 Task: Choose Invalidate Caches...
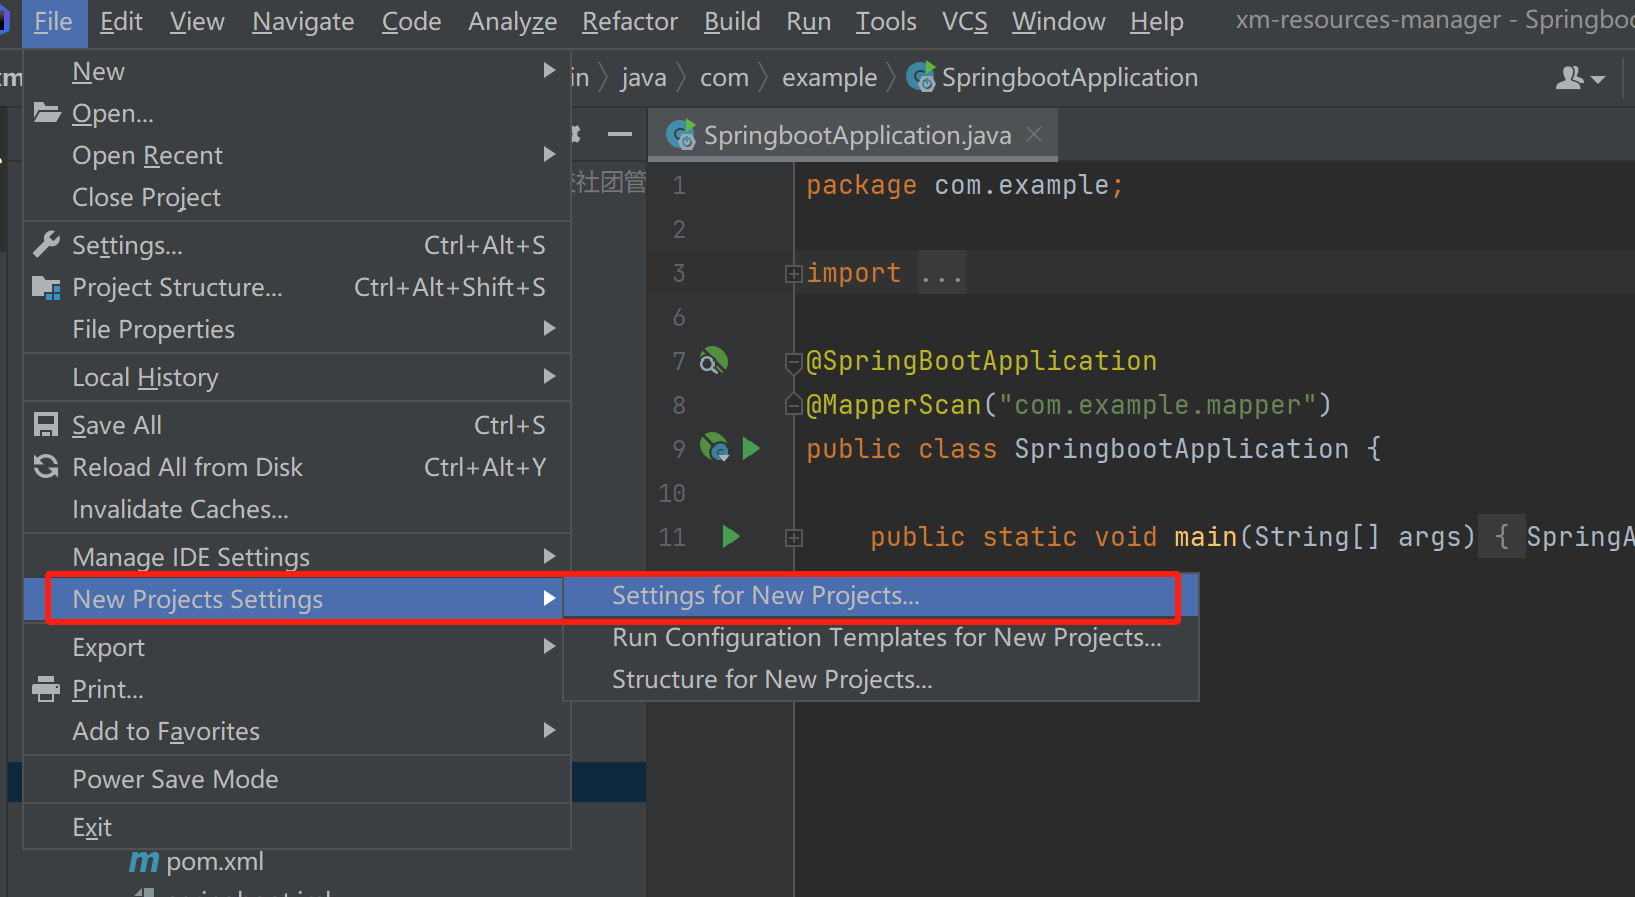[x=297, y=510]
